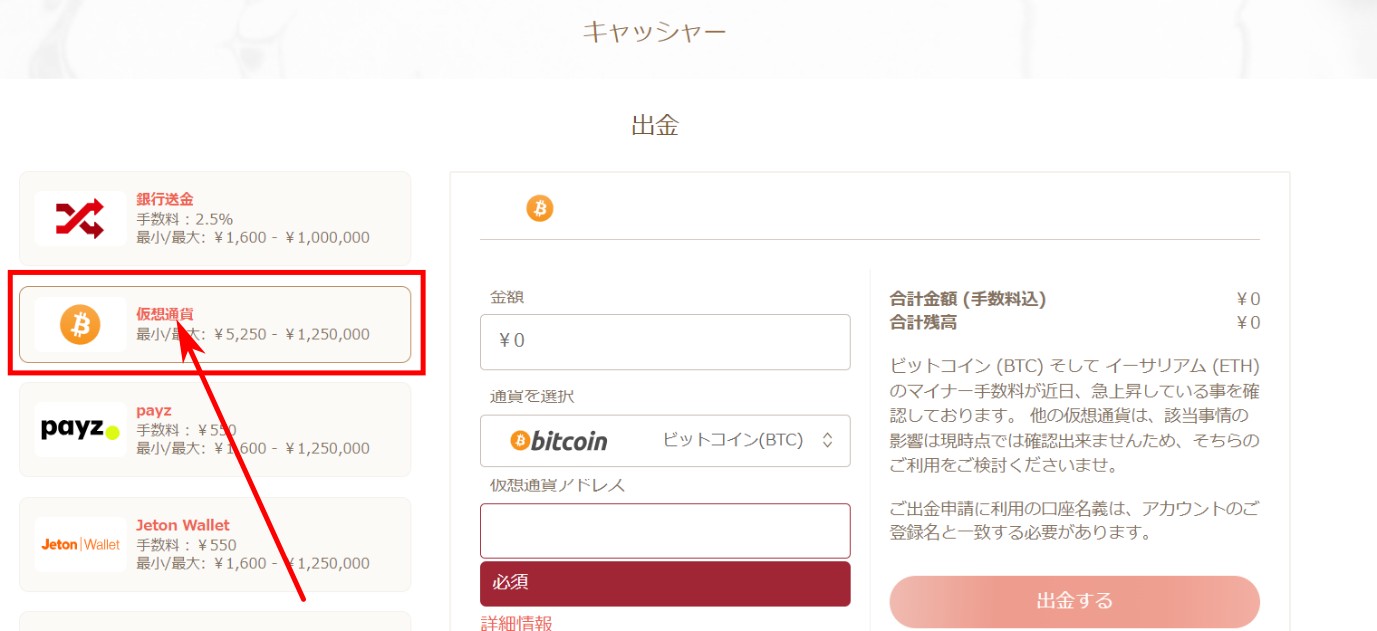Select the 銀行送金 withdrawal method
Viewport: 1377px width, 631px height.
click(x=215, y=218)
